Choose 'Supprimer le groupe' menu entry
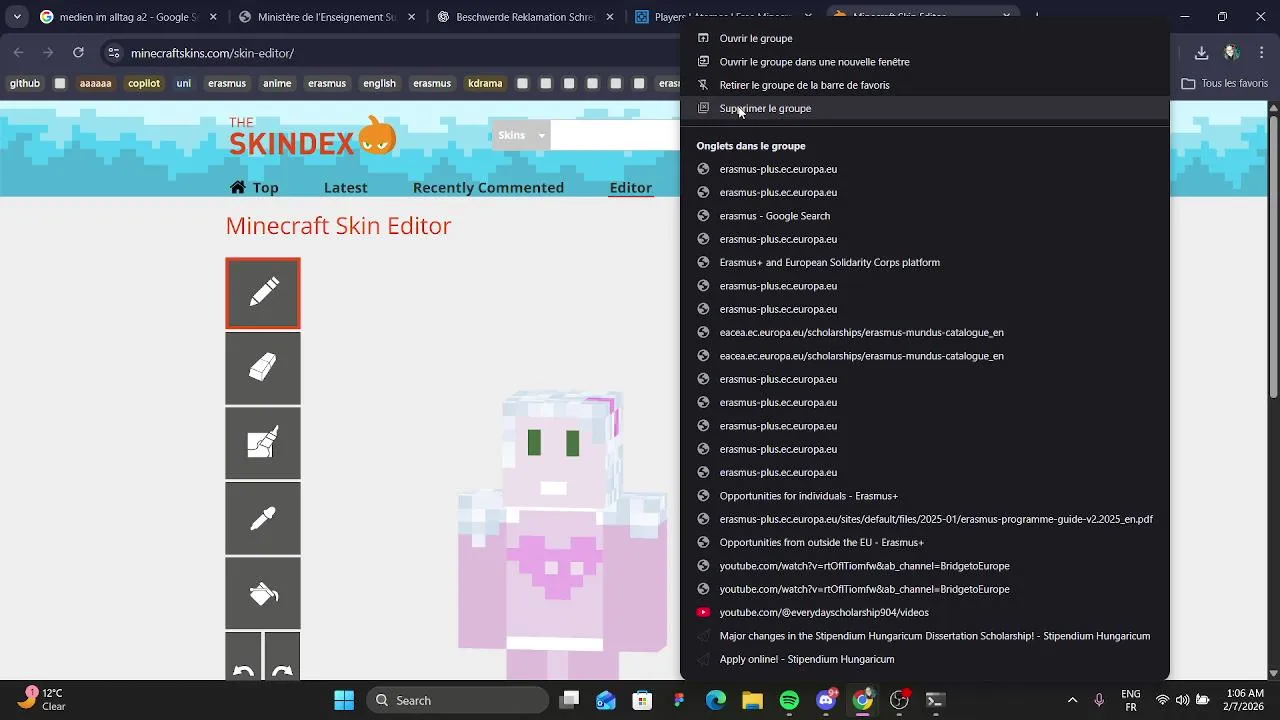This screenshot has height=720, width=1280. pyautogui.click(x=925, y=108)
